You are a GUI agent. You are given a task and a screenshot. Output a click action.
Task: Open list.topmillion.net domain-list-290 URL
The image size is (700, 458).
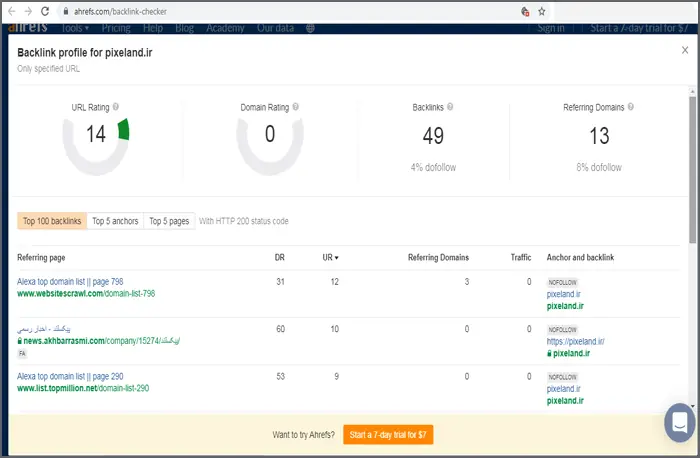click(x=83, y=388)
